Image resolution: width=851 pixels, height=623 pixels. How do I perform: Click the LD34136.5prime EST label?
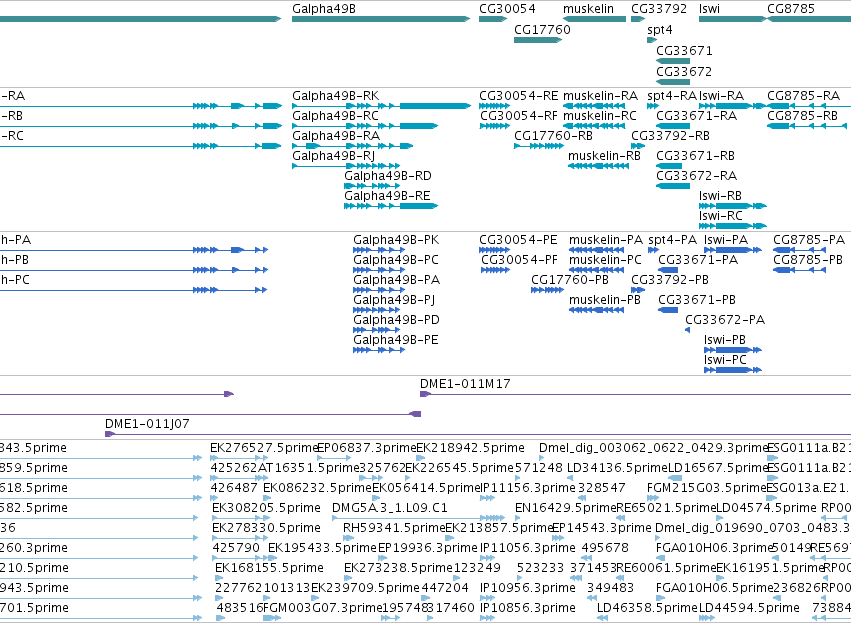click(617, 468)
